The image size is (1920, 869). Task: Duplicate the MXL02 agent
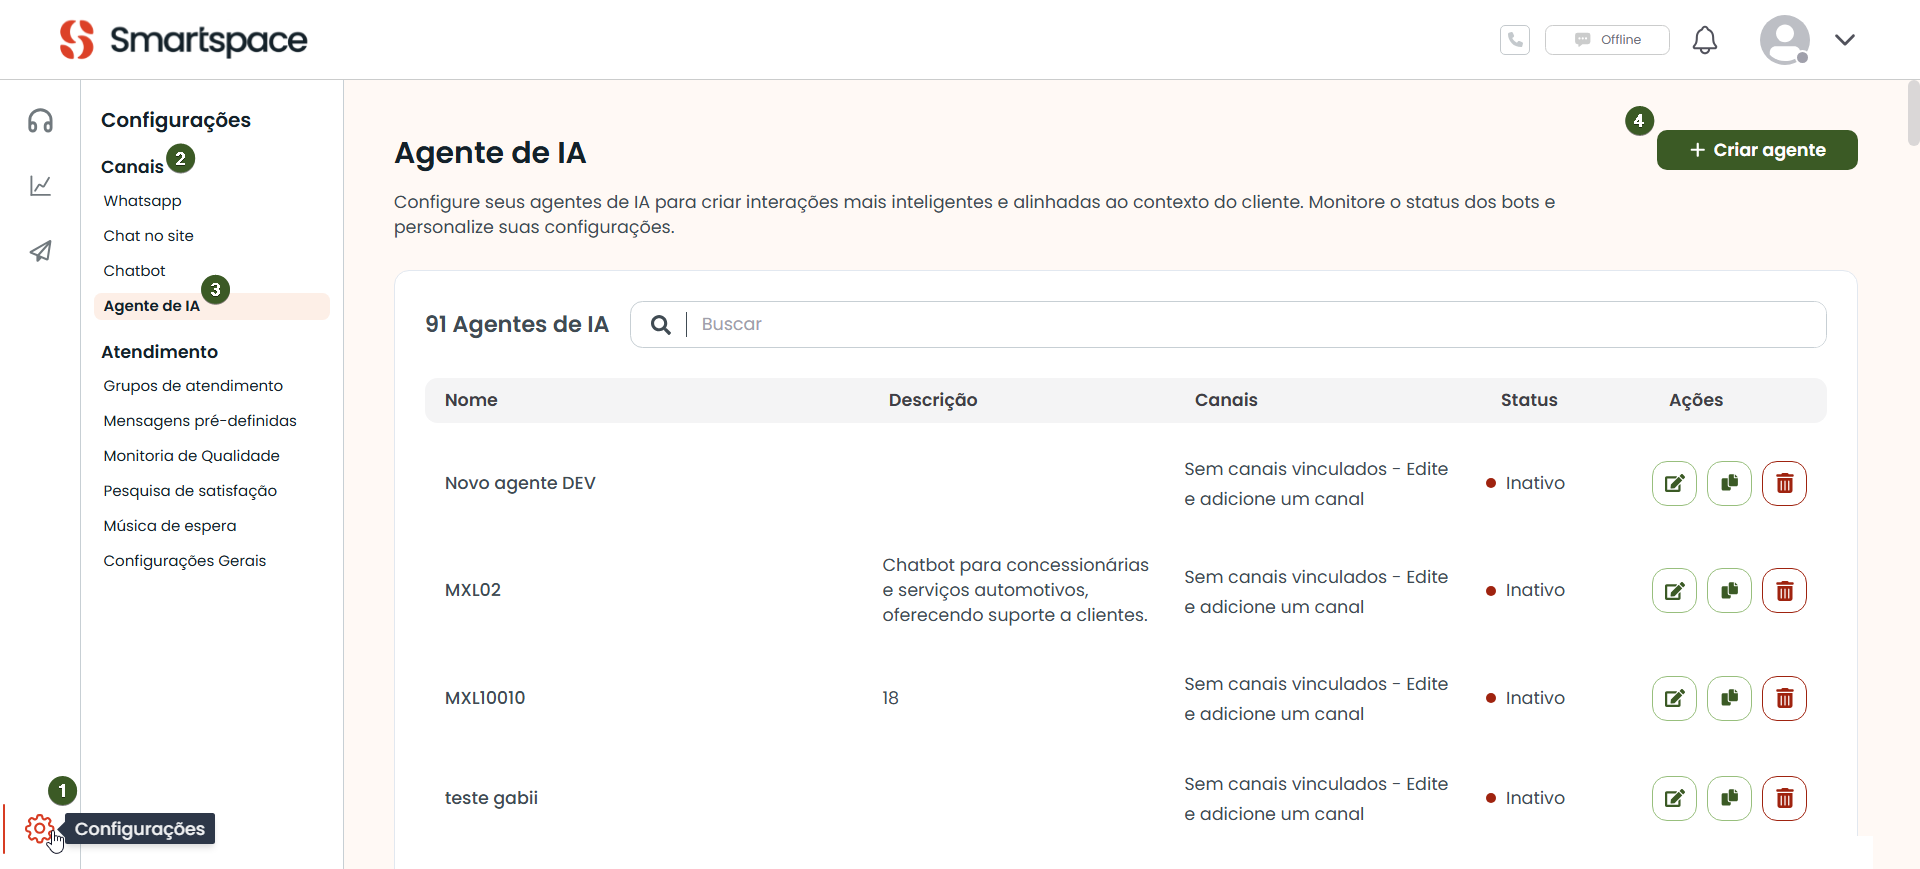(x=1729, y=591)
